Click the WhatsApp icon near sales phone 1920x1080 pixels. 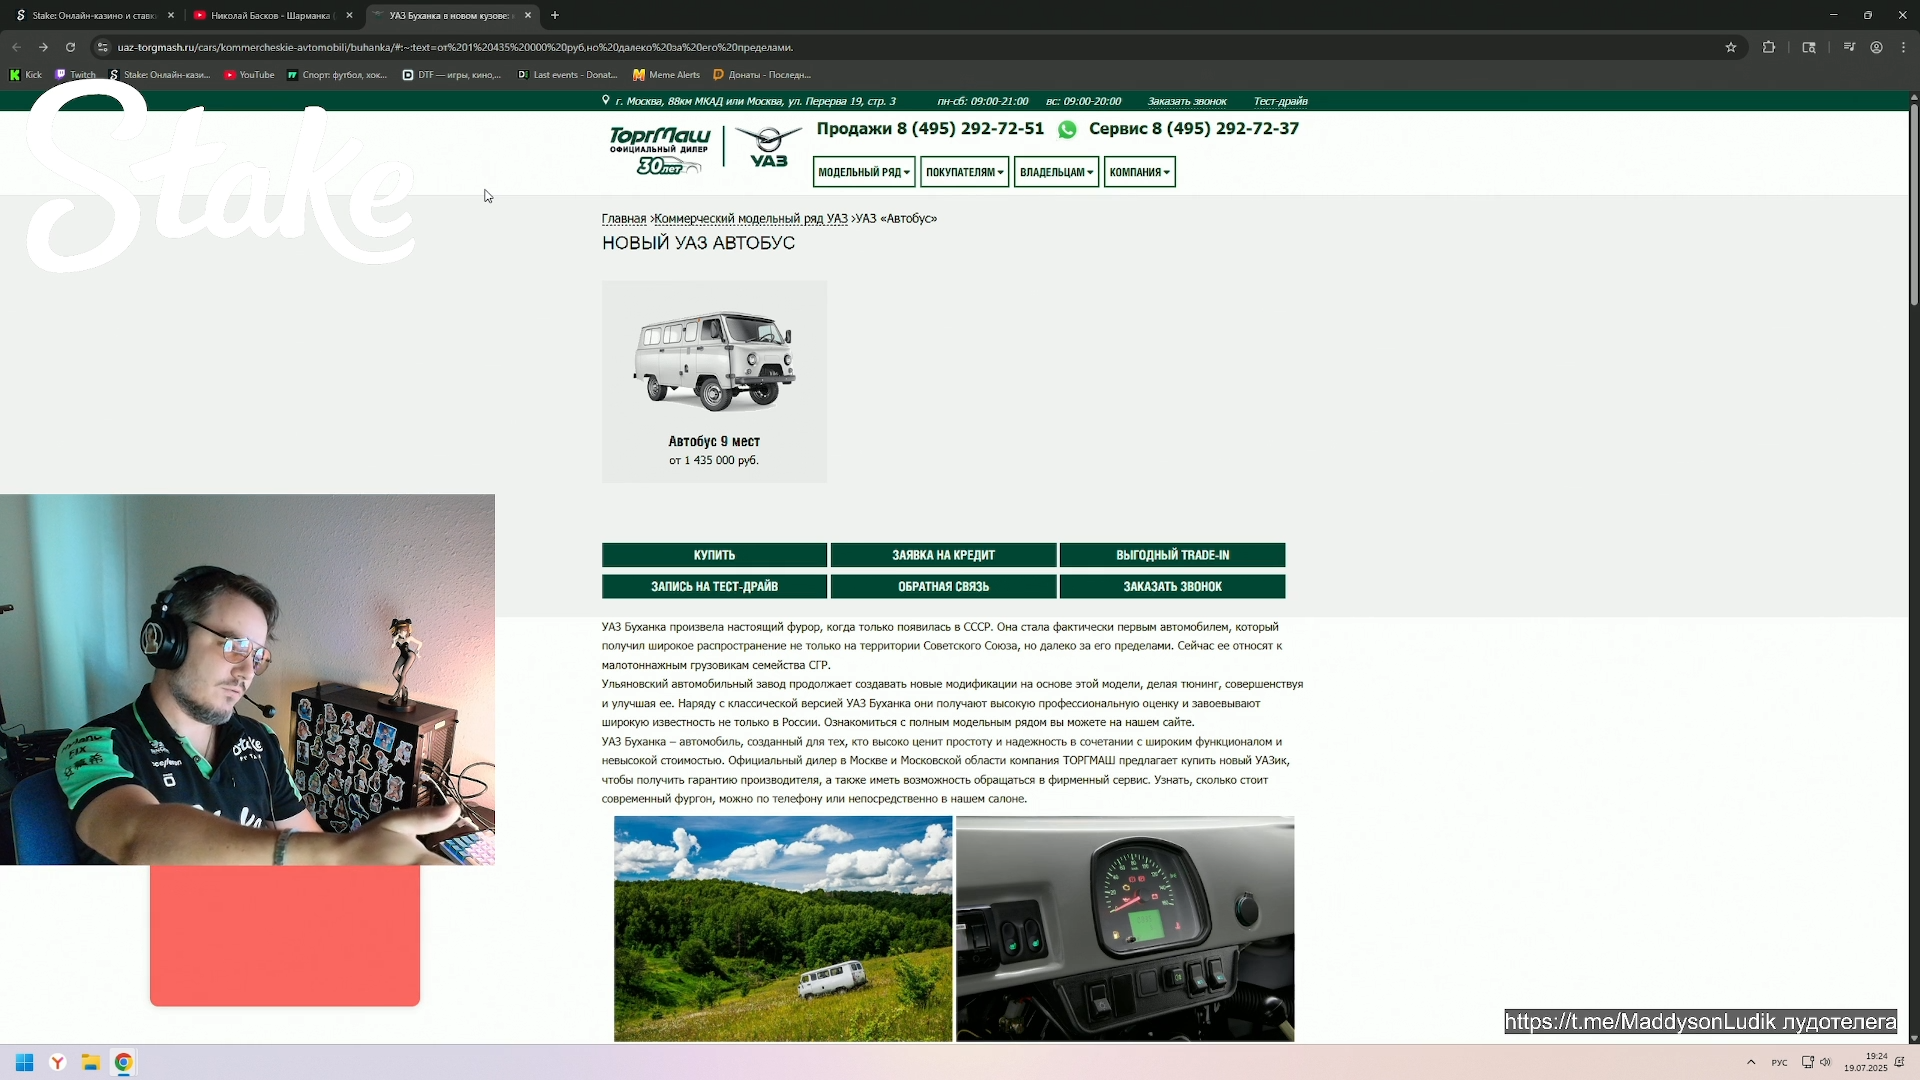1067,130
